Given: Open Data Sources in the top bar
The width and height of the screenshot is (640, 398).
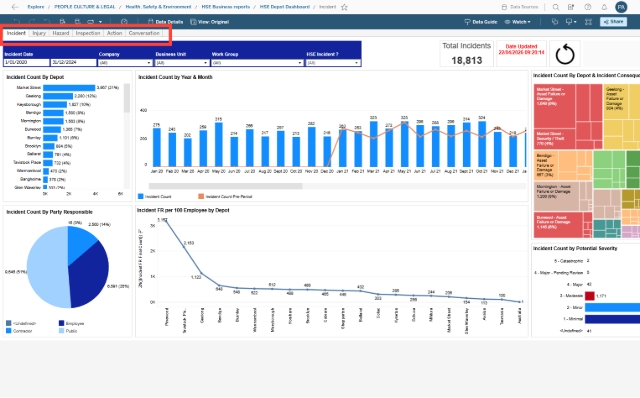Looking at the screenshot, I should coord(520,7).
